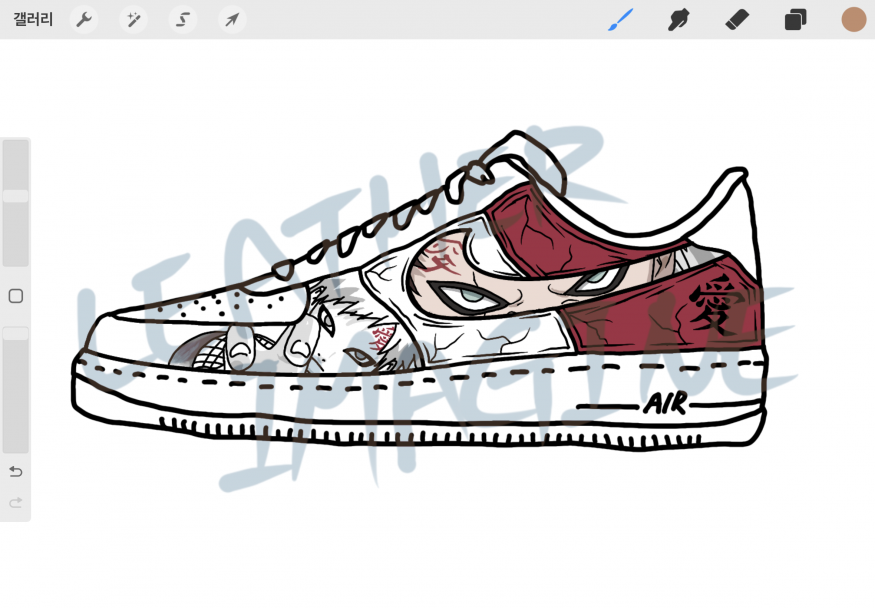Open the Adjustments magic wand menu
This screenshot has height=608, width=875.
click(133, 20)
